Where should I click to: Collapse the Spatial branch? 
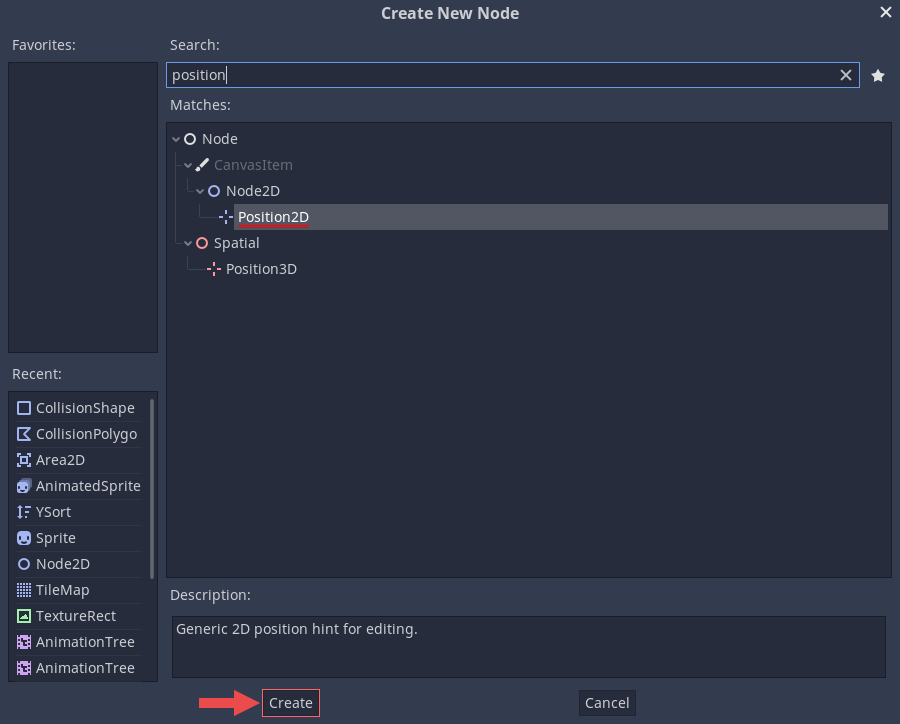tap(188, 243)
